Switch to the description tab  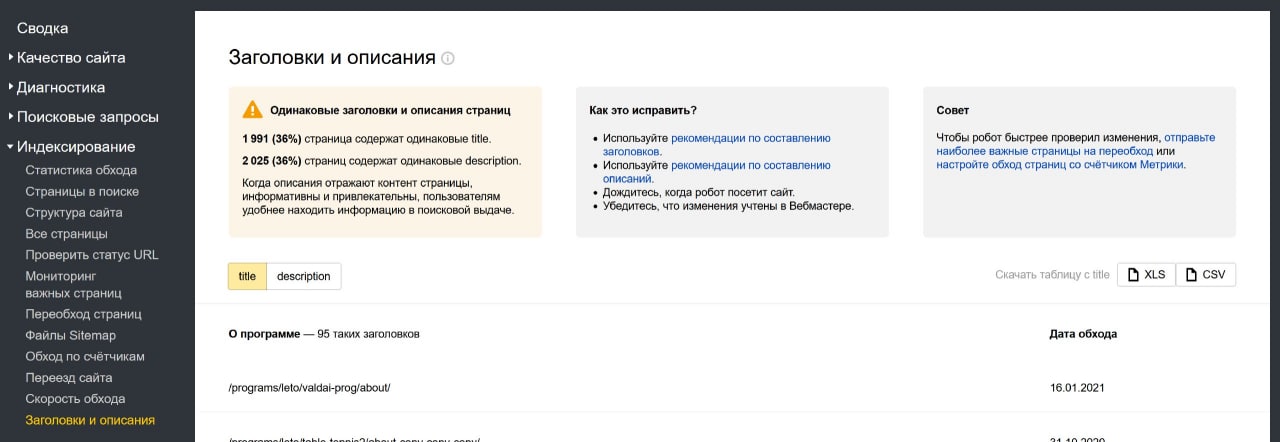(x=303, y=276)
